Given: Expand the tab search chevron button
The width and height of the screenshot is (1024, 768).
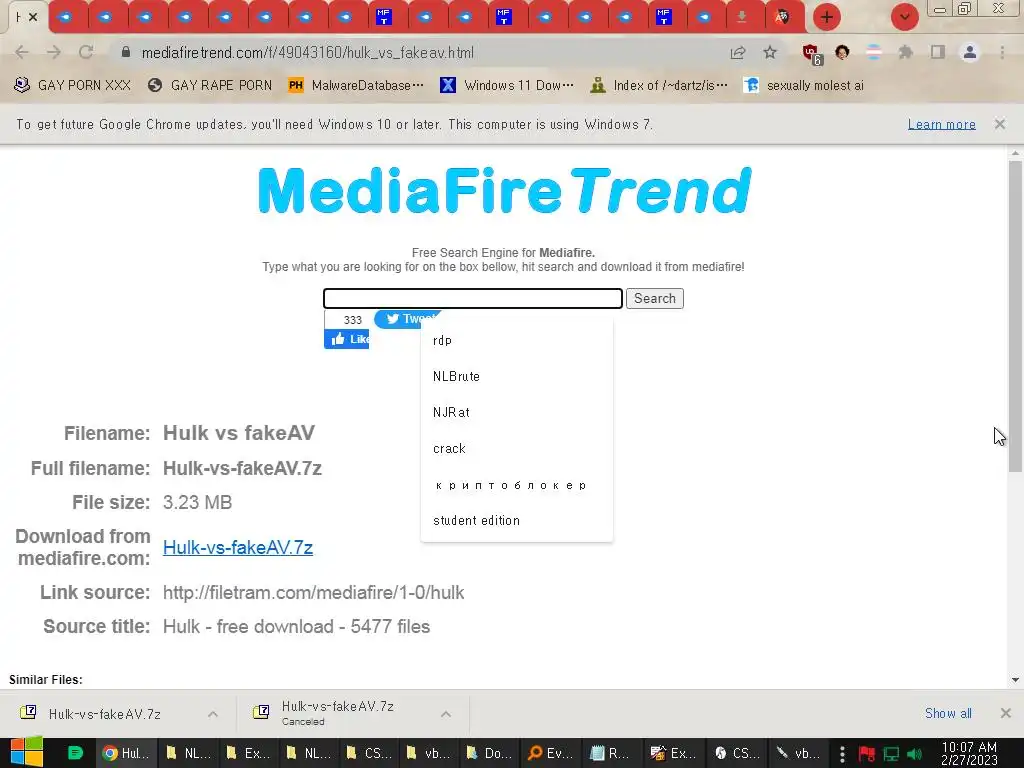Looking at the screenshot, I should point(904,17).
